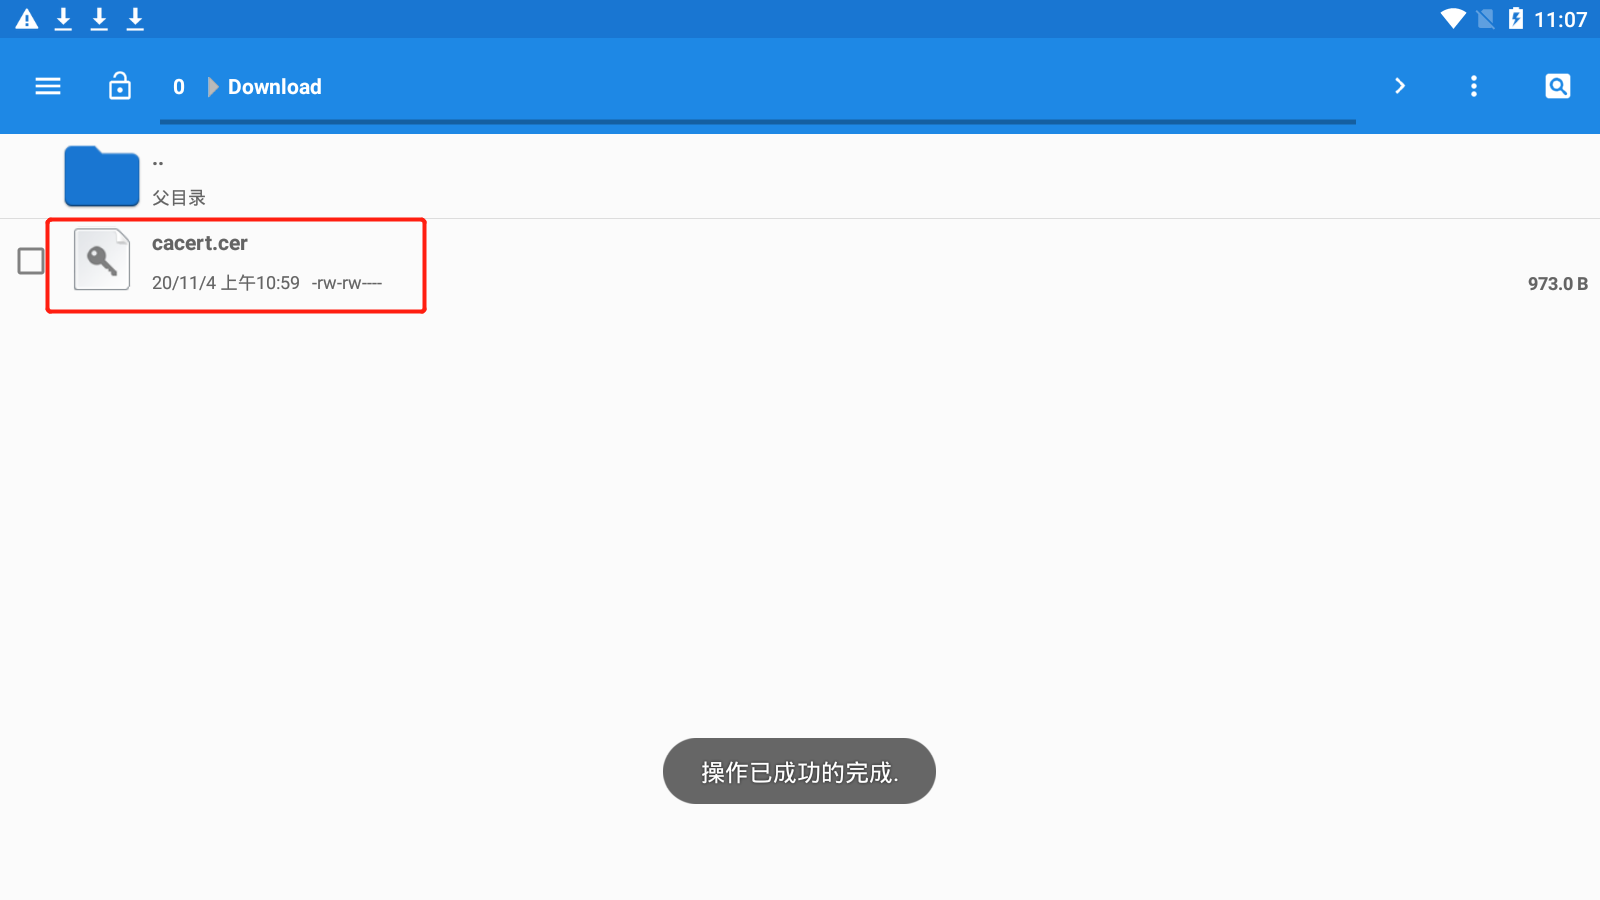Screen dimensions: 1600x900
Task: Tap the breadcrumb triangle before Download
Action: (x=213, y=87)
